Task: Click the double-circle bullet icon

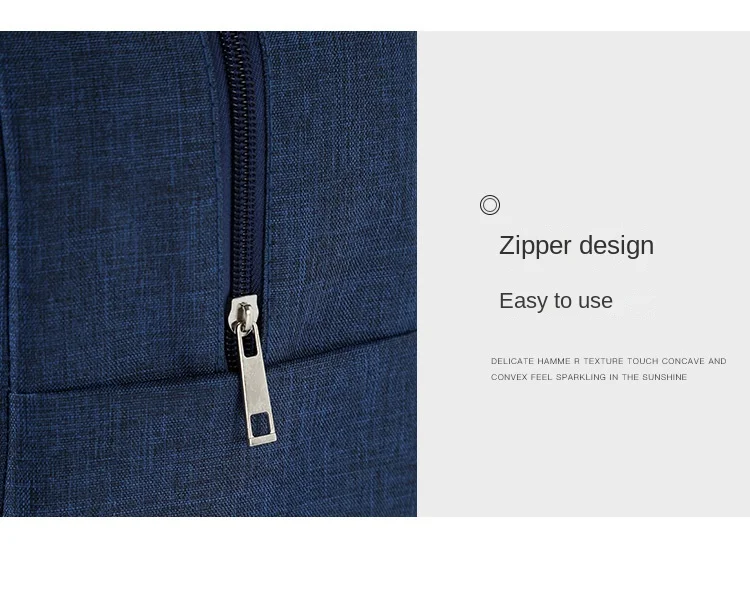Action: tap(490, 205)
